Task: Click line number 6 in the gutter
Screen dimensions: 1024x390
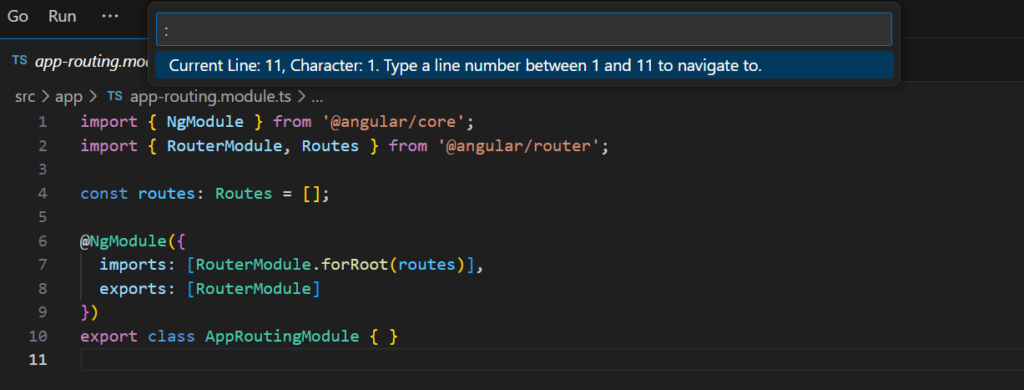Action: point(42,241)
